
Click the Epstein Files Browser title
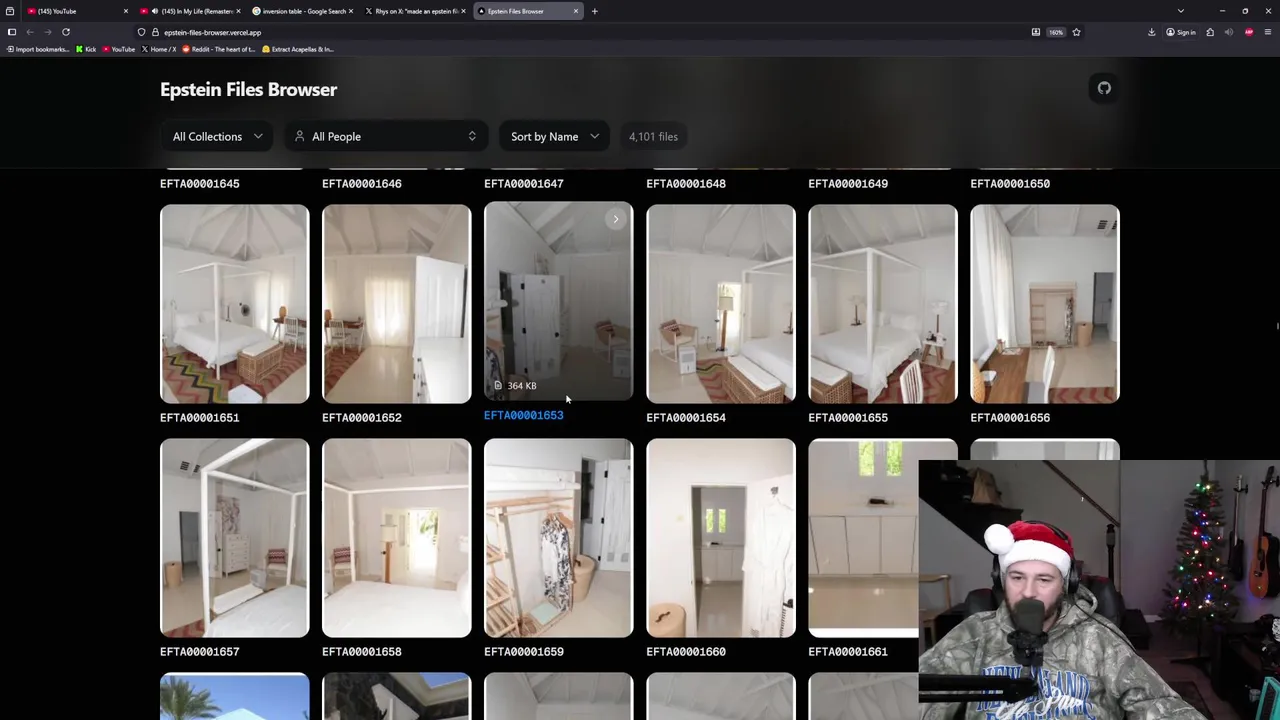click(248, 89)
